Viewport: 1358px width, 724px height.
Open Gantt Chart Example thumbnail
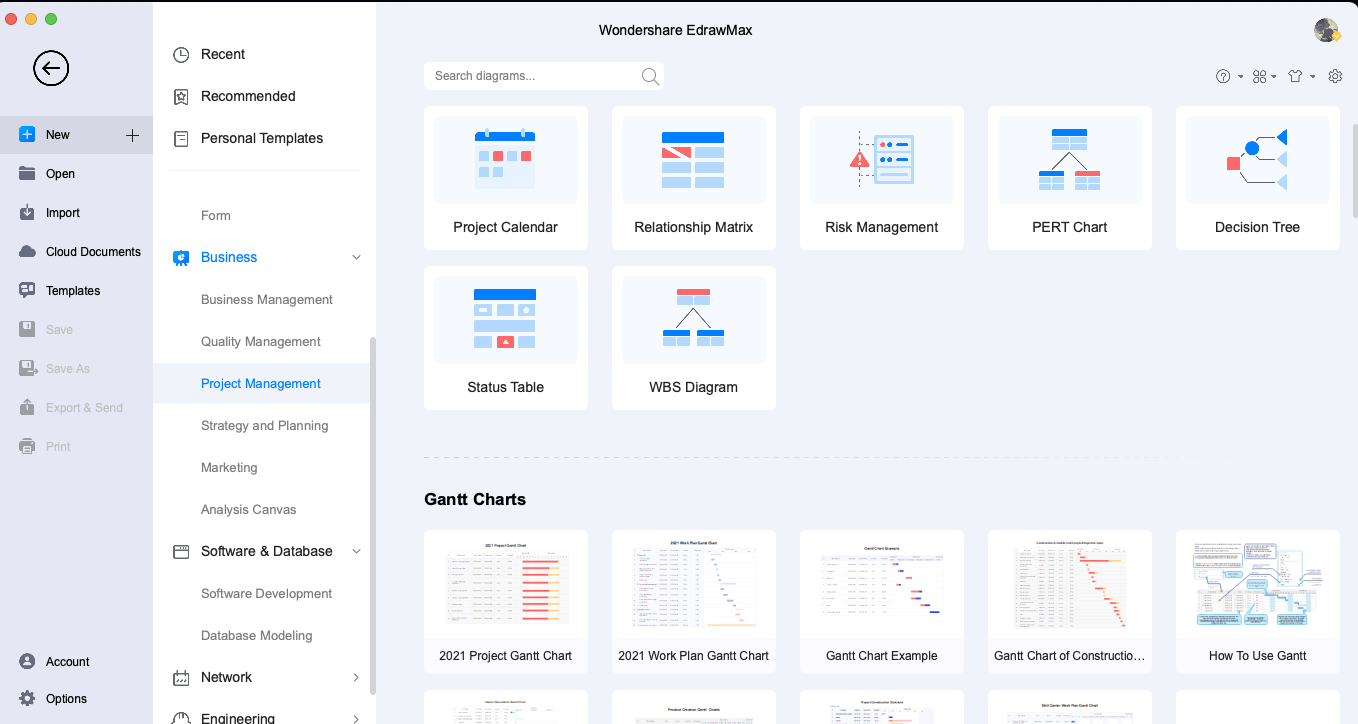(882, 600)
